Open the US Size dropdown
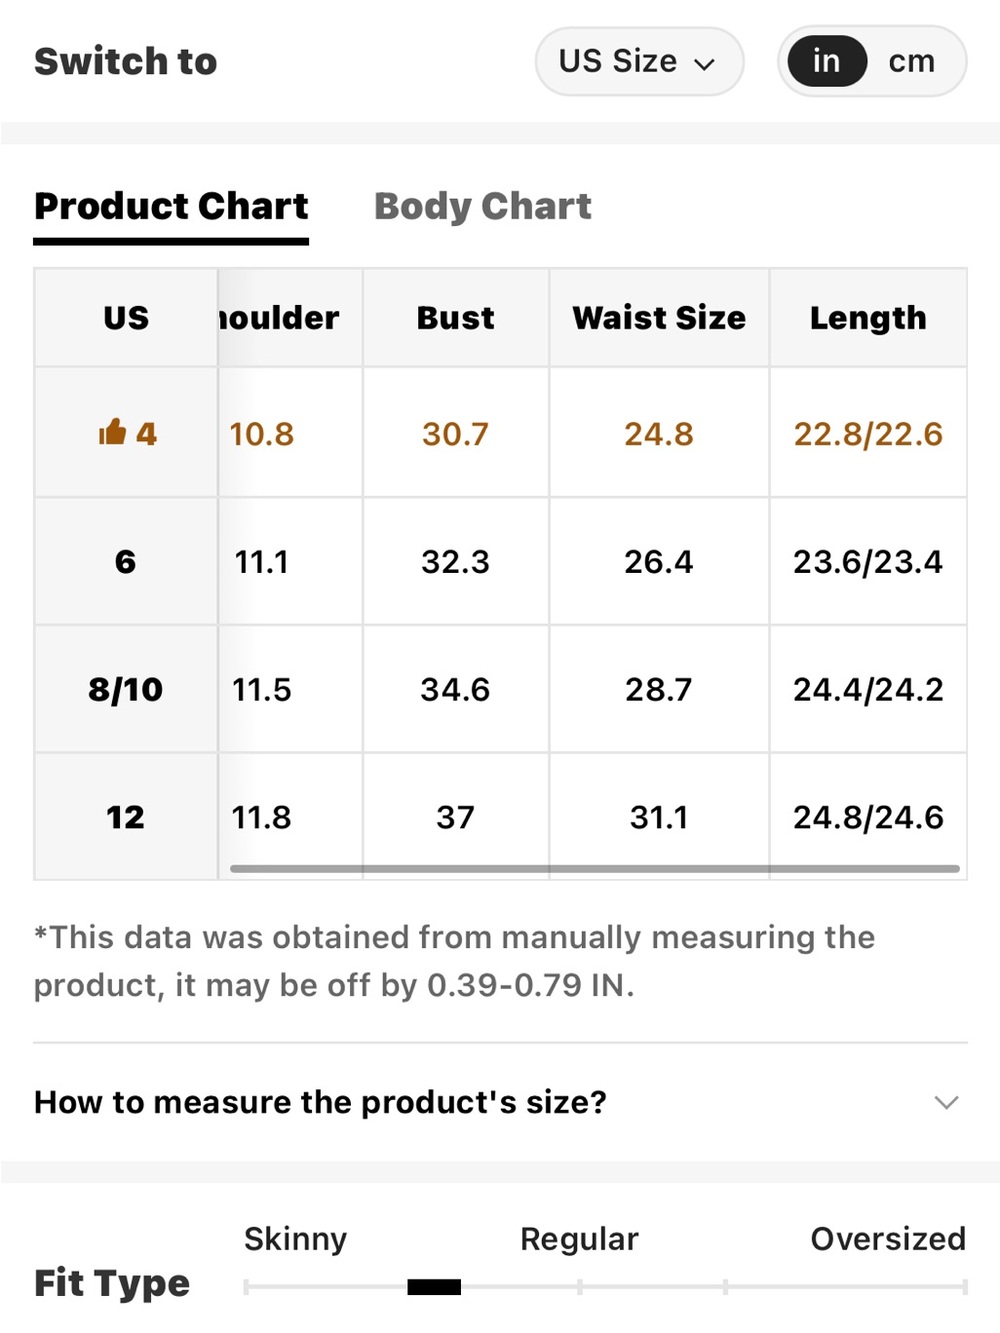Viewport: 1000px width, 1333px height. tap(639, 61)
